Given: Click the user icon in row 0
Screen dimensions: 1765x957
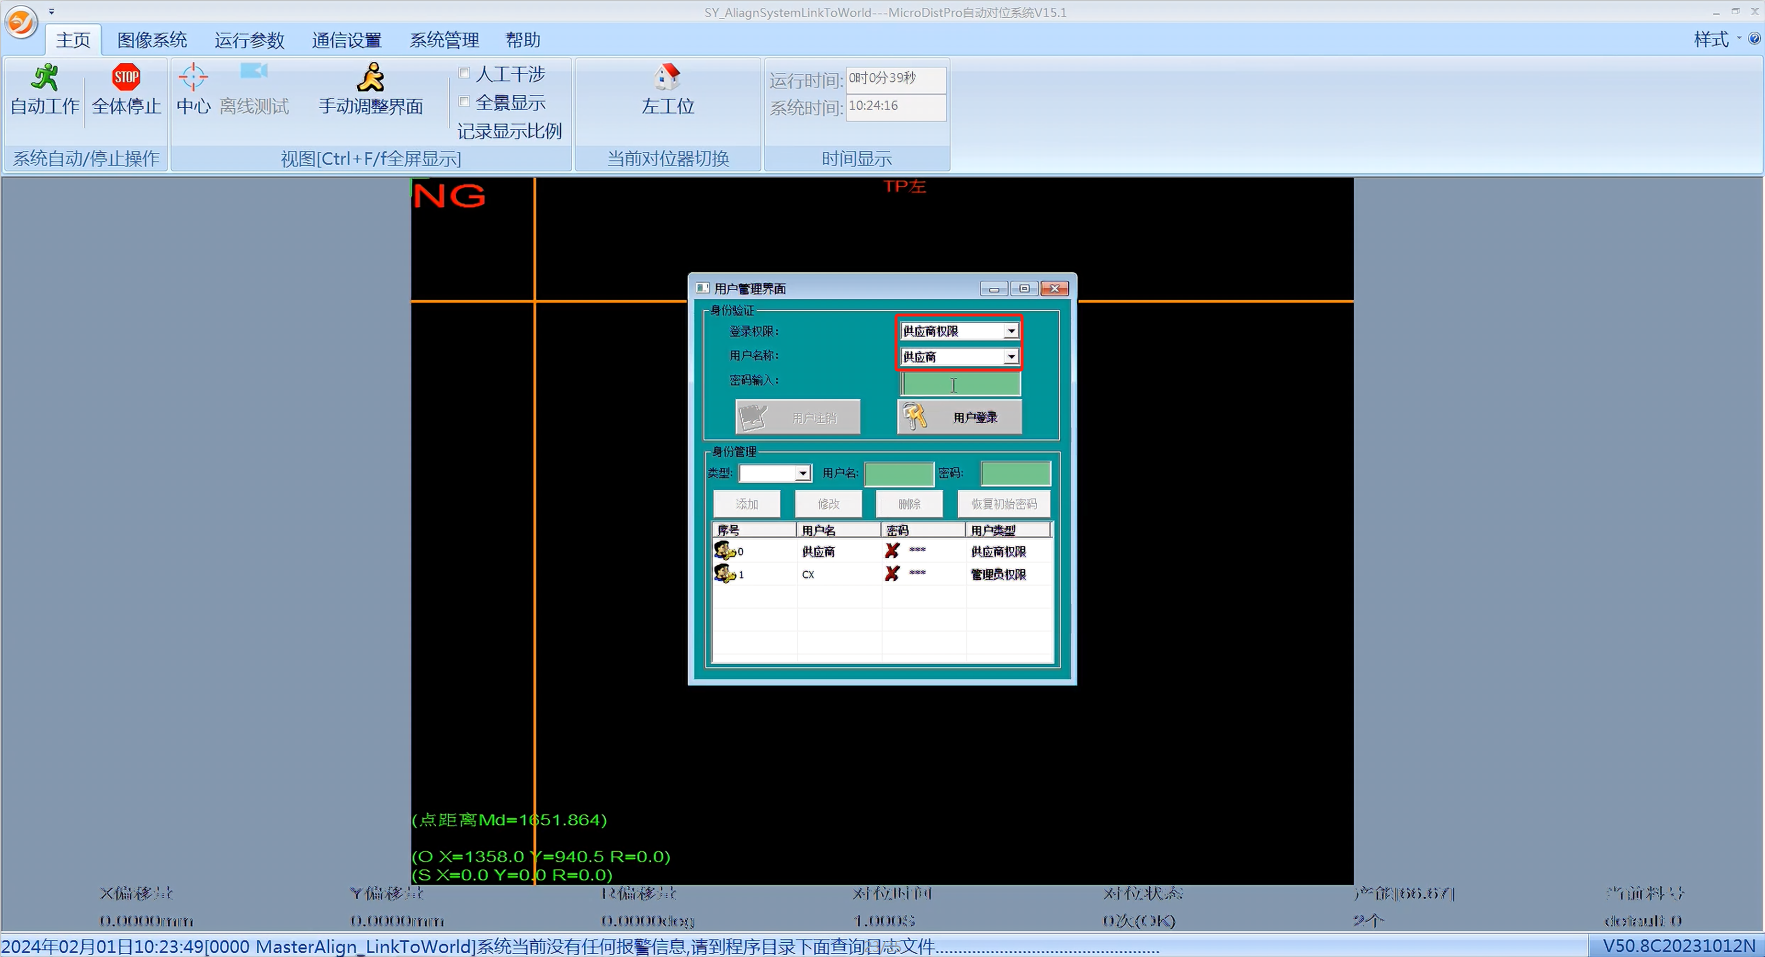Looking at the screenshot, I should click(724, 551).
